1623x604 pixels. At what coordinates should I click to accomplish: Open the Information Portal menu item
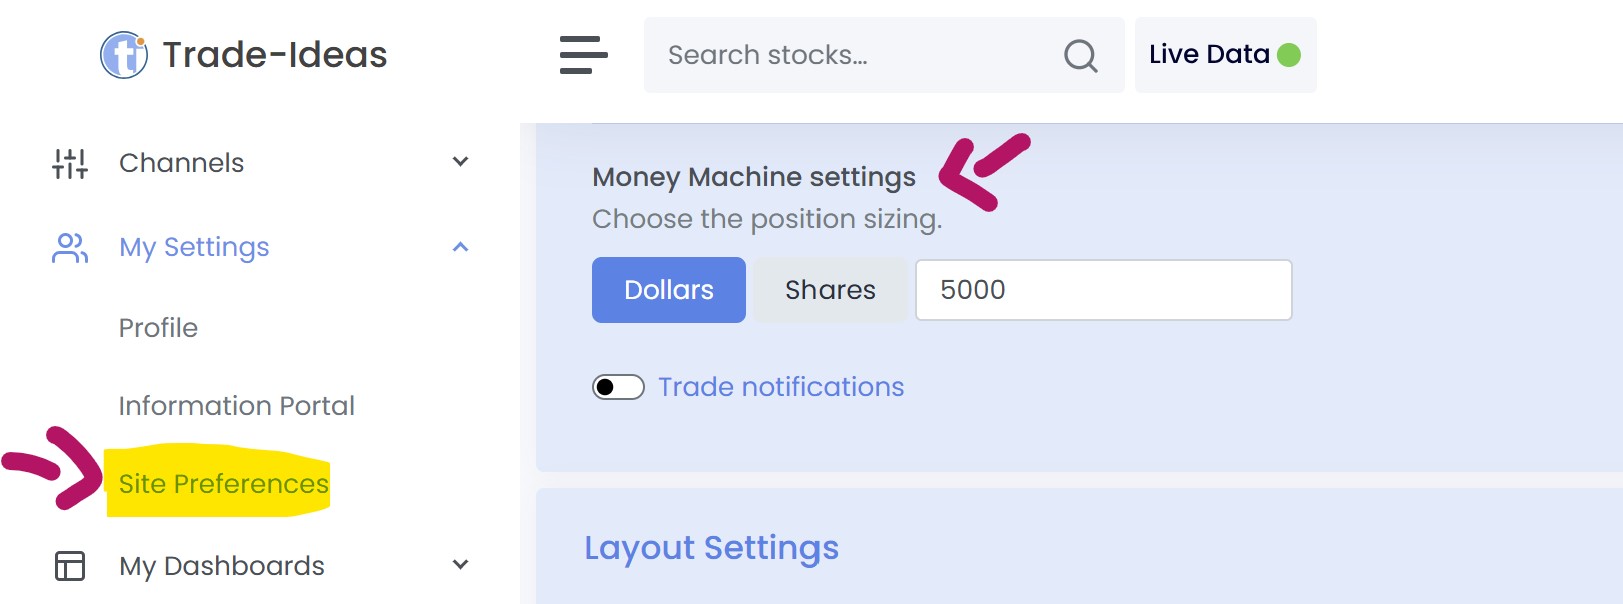point(236,406)
